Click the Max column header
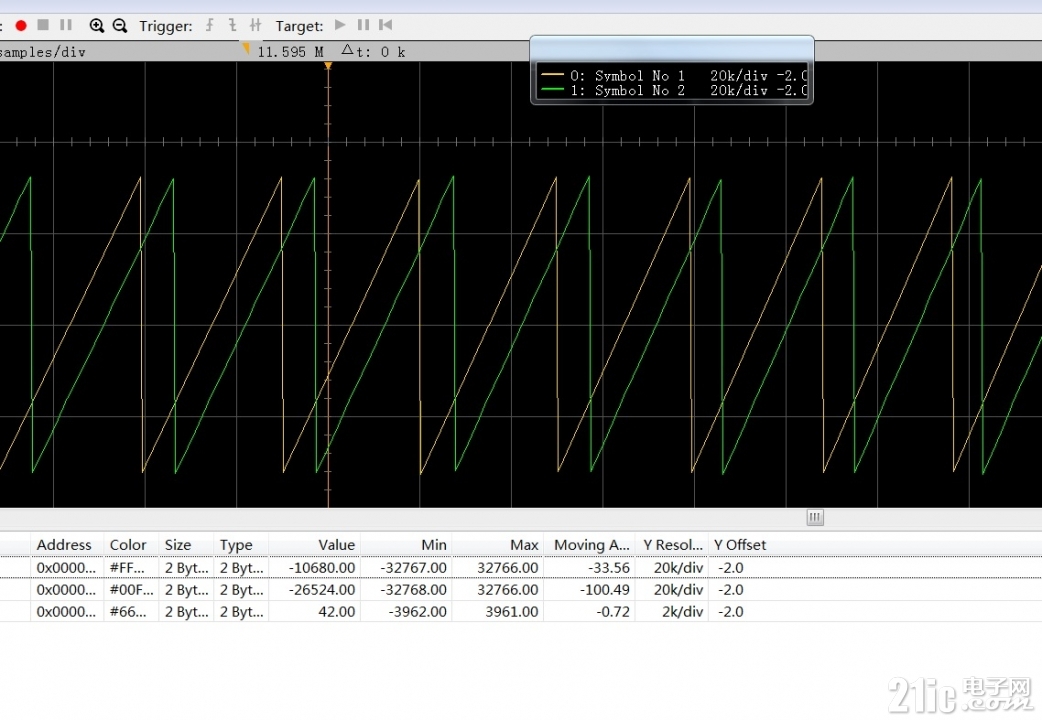 click(498, 544)
